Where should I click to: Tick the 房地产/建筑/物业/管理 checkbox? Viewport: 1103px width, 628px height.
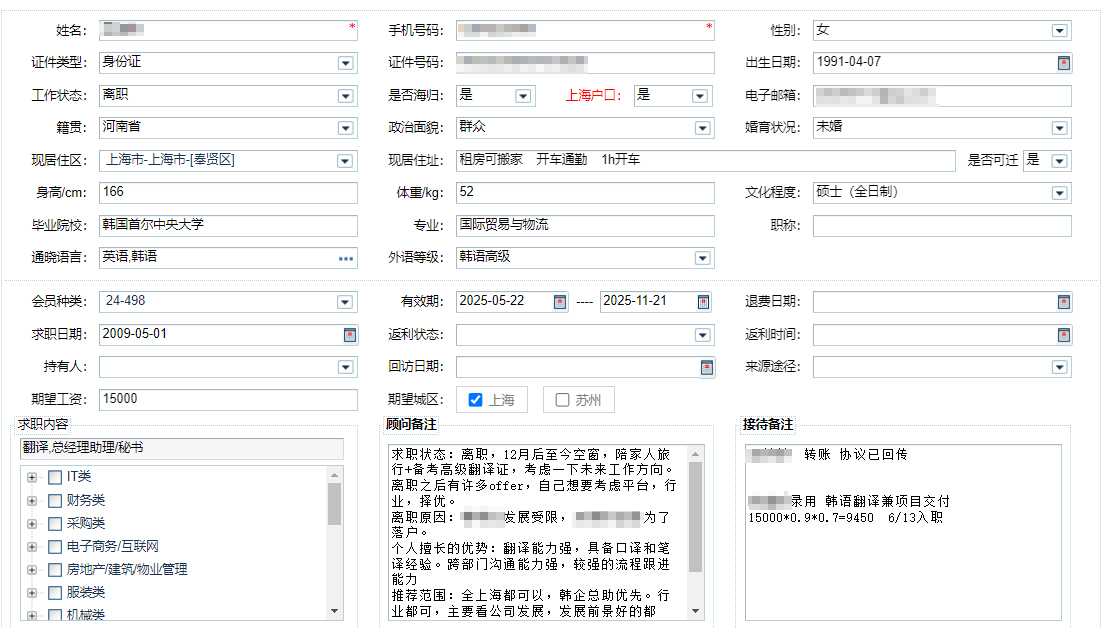point(55,570)
